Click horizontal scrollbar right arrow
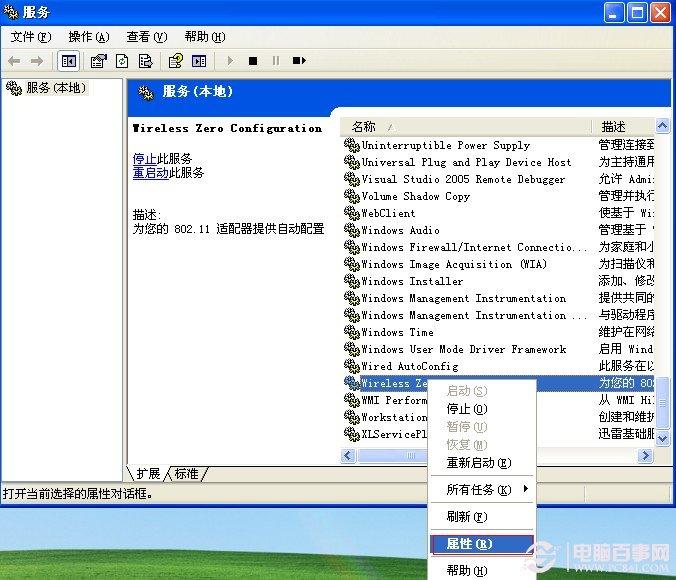Viewport: 676px width, 580px height. point(645,455)
